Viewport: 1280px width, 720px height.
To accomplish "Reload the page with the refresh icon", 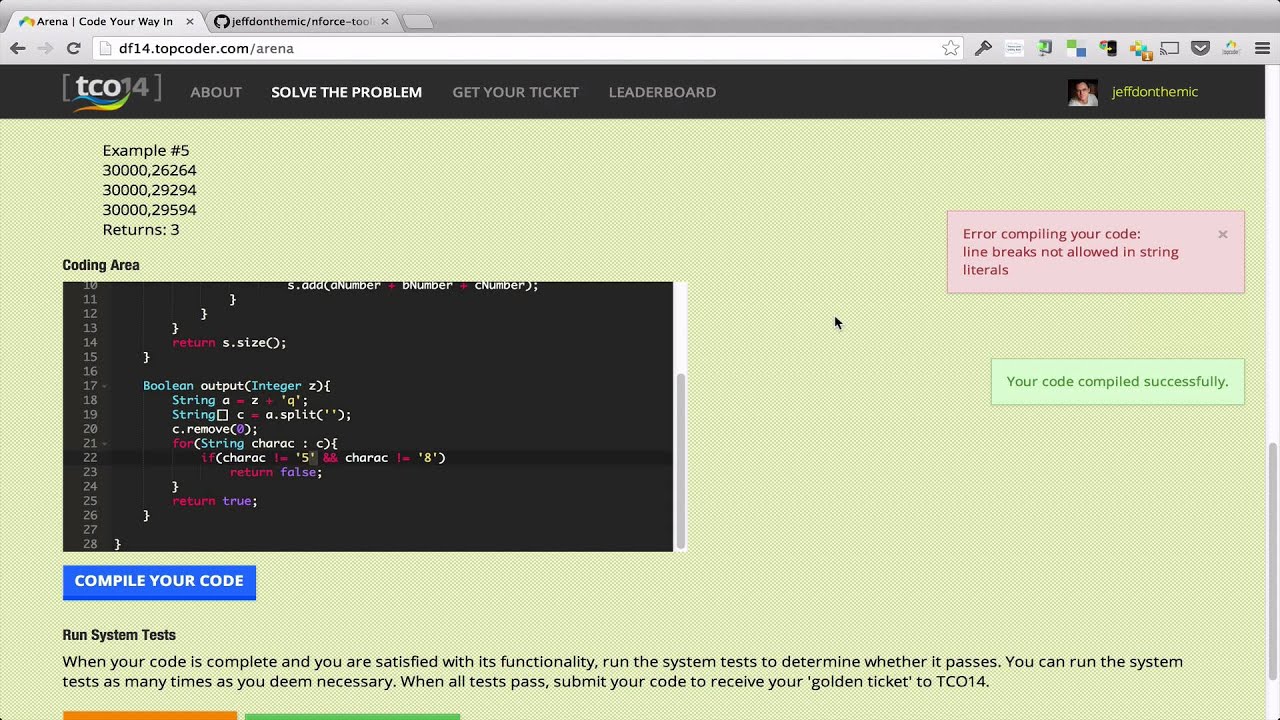I will [73, 48].
